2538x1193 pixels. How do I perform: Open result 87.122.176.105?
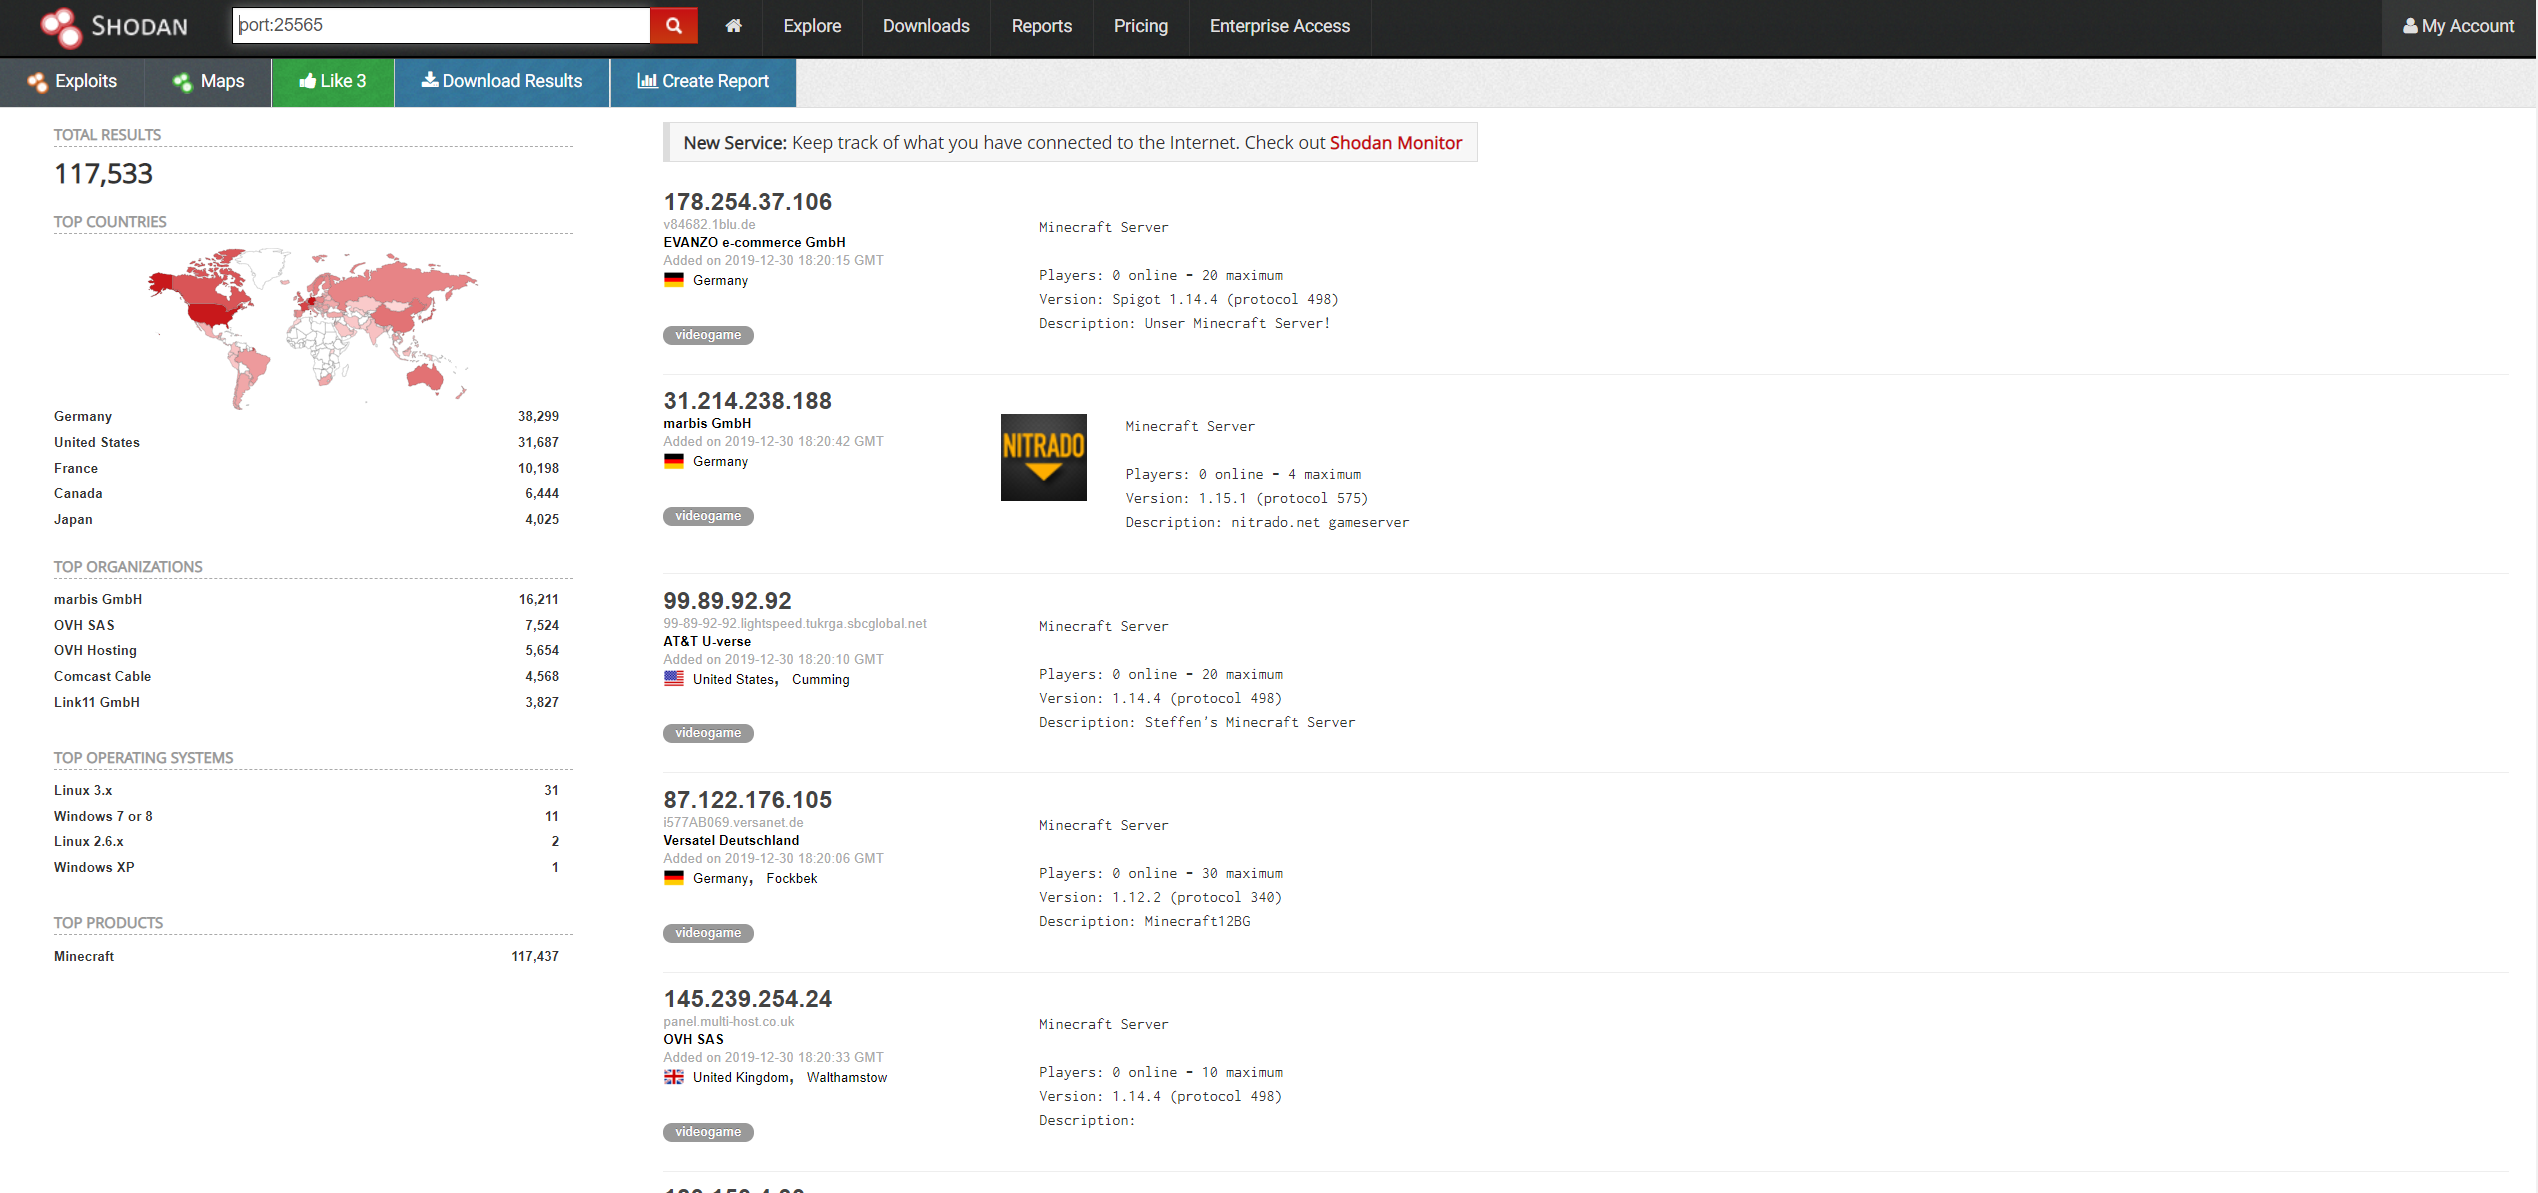pos(747,800)
